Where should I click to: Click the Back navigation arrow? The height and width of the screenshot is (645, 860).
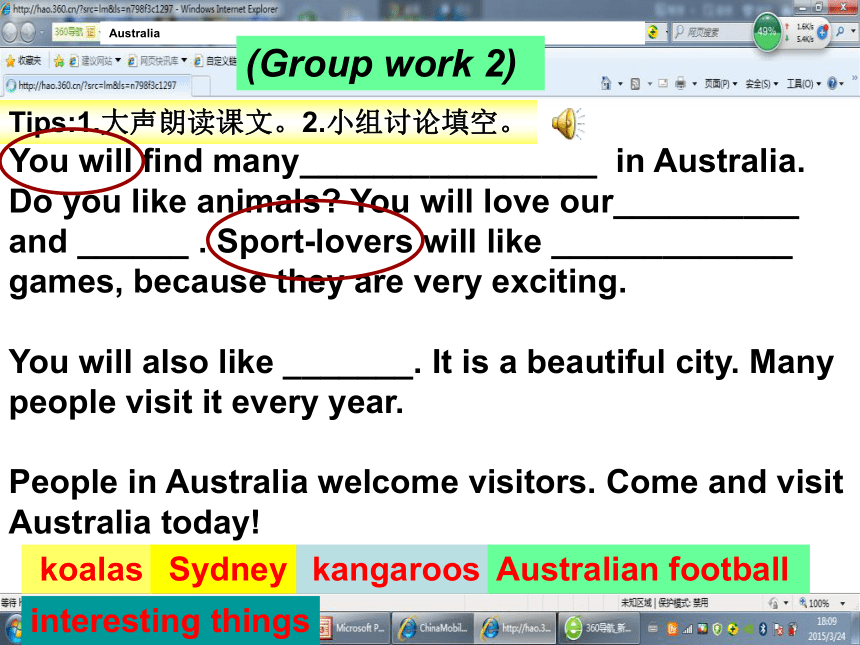pos(9,33)
